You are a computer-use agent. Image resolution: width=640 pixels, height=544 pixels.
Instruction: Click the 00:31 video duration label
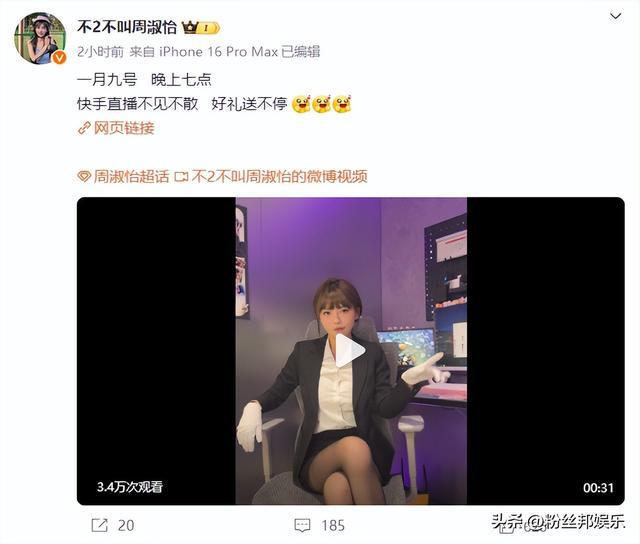[x=598, y=488]
